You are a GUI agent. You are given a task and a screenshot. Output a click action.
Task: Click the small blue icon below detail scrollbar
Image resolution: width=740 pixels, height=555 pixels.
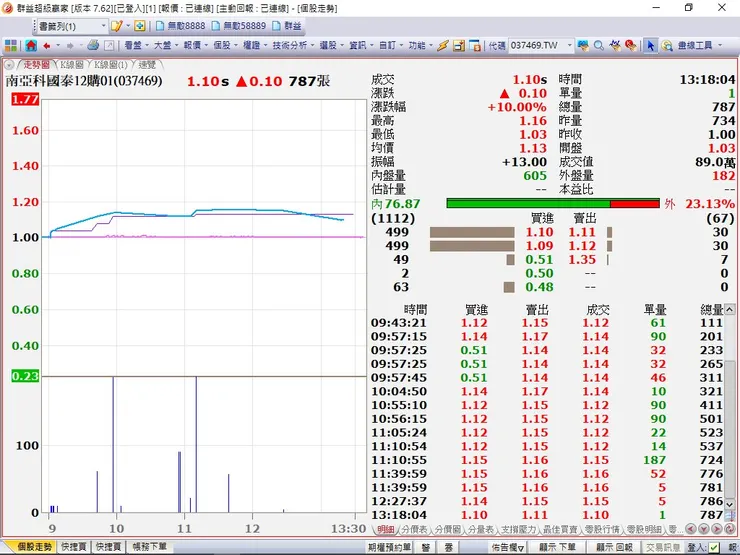tap(730, 515)
